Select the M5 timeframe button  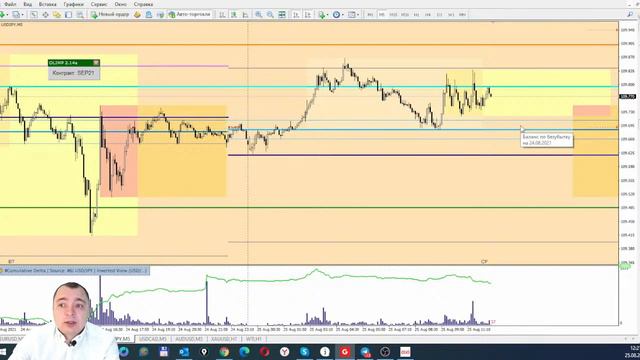pyautogui.click(x=382, y=15)
